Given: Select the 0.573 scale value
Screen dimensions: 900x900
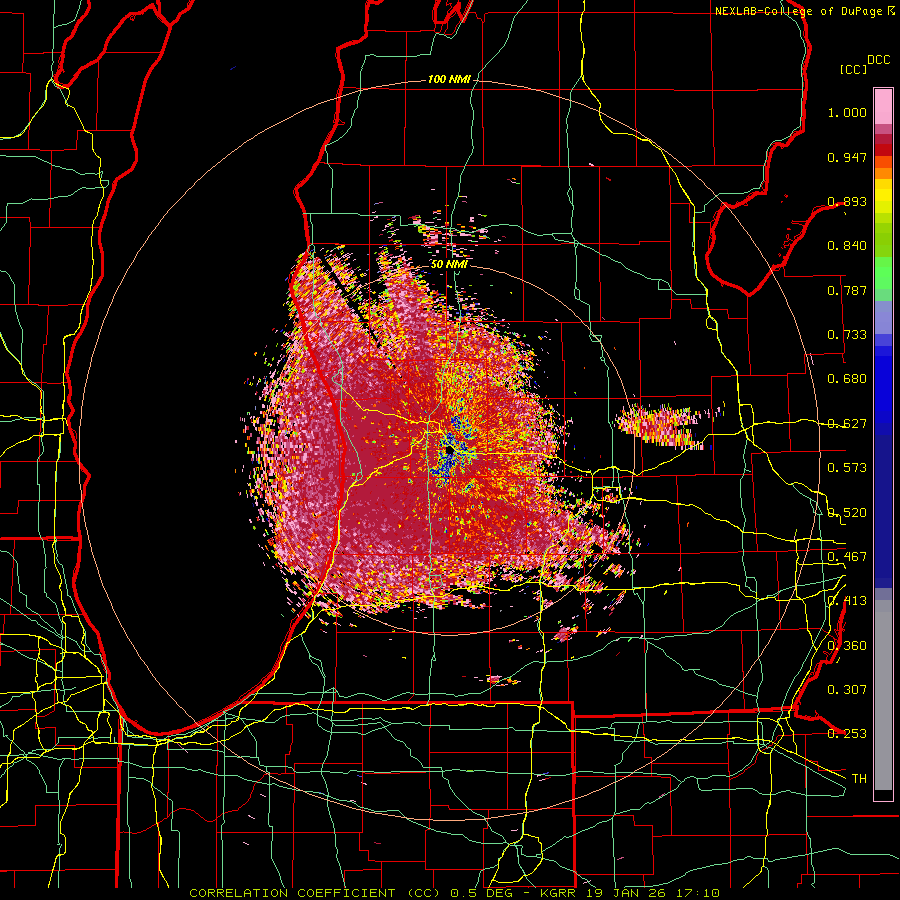Looking at the screenshot, I should (847, 468).
